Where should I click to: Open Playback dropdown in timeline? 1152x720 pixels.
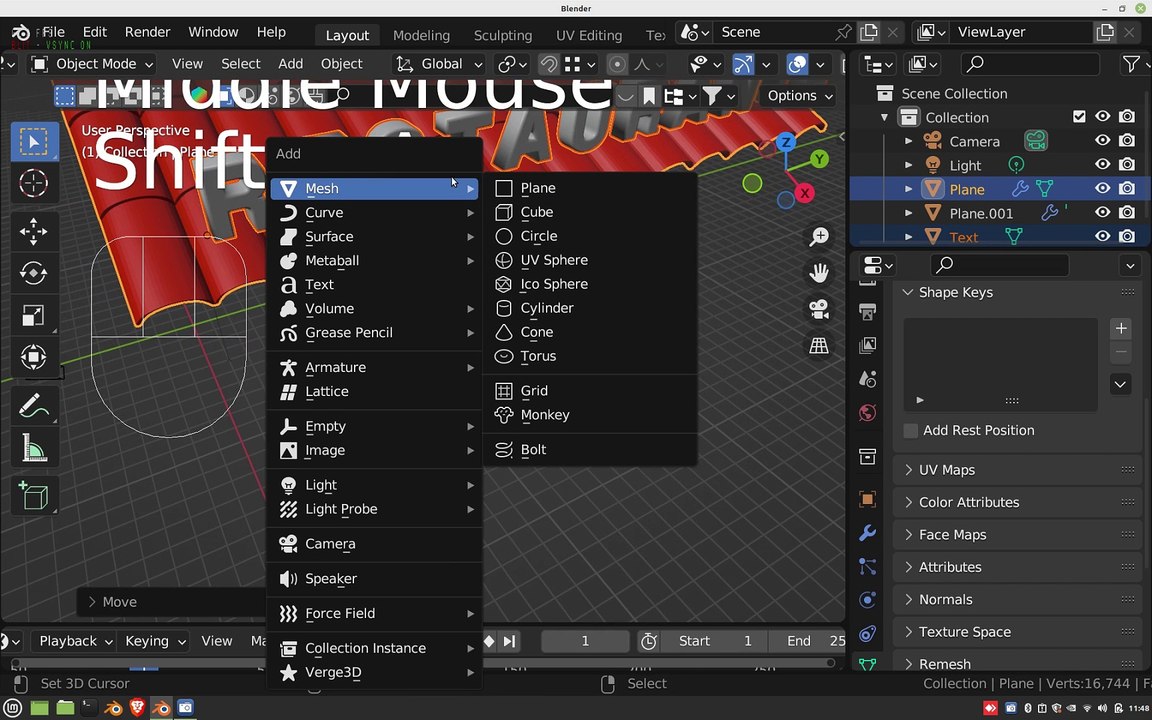tap(75, 641)
